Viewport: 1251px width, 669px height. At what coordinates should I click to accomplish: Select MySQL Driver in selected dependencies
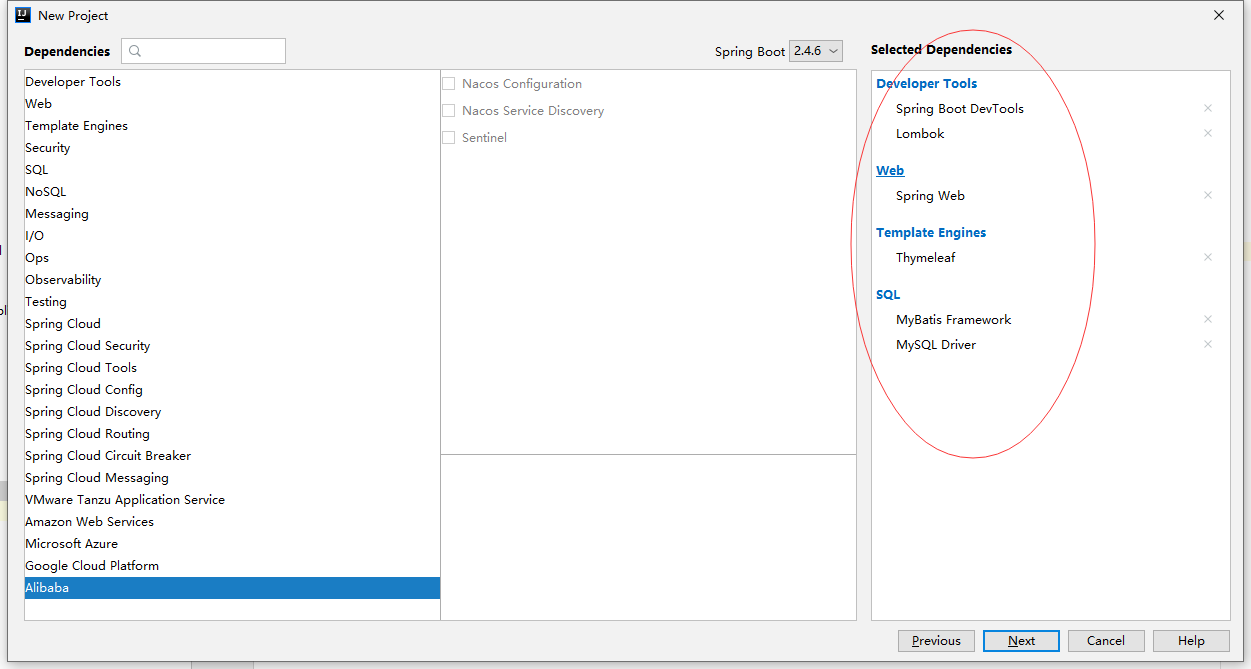point(936,345)
